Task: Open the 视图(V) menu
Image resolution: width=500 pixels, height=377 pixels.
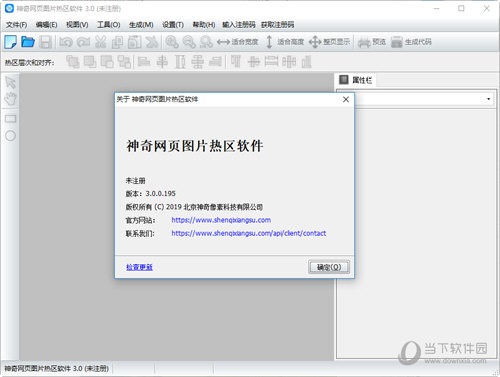Action: [77, 25]
